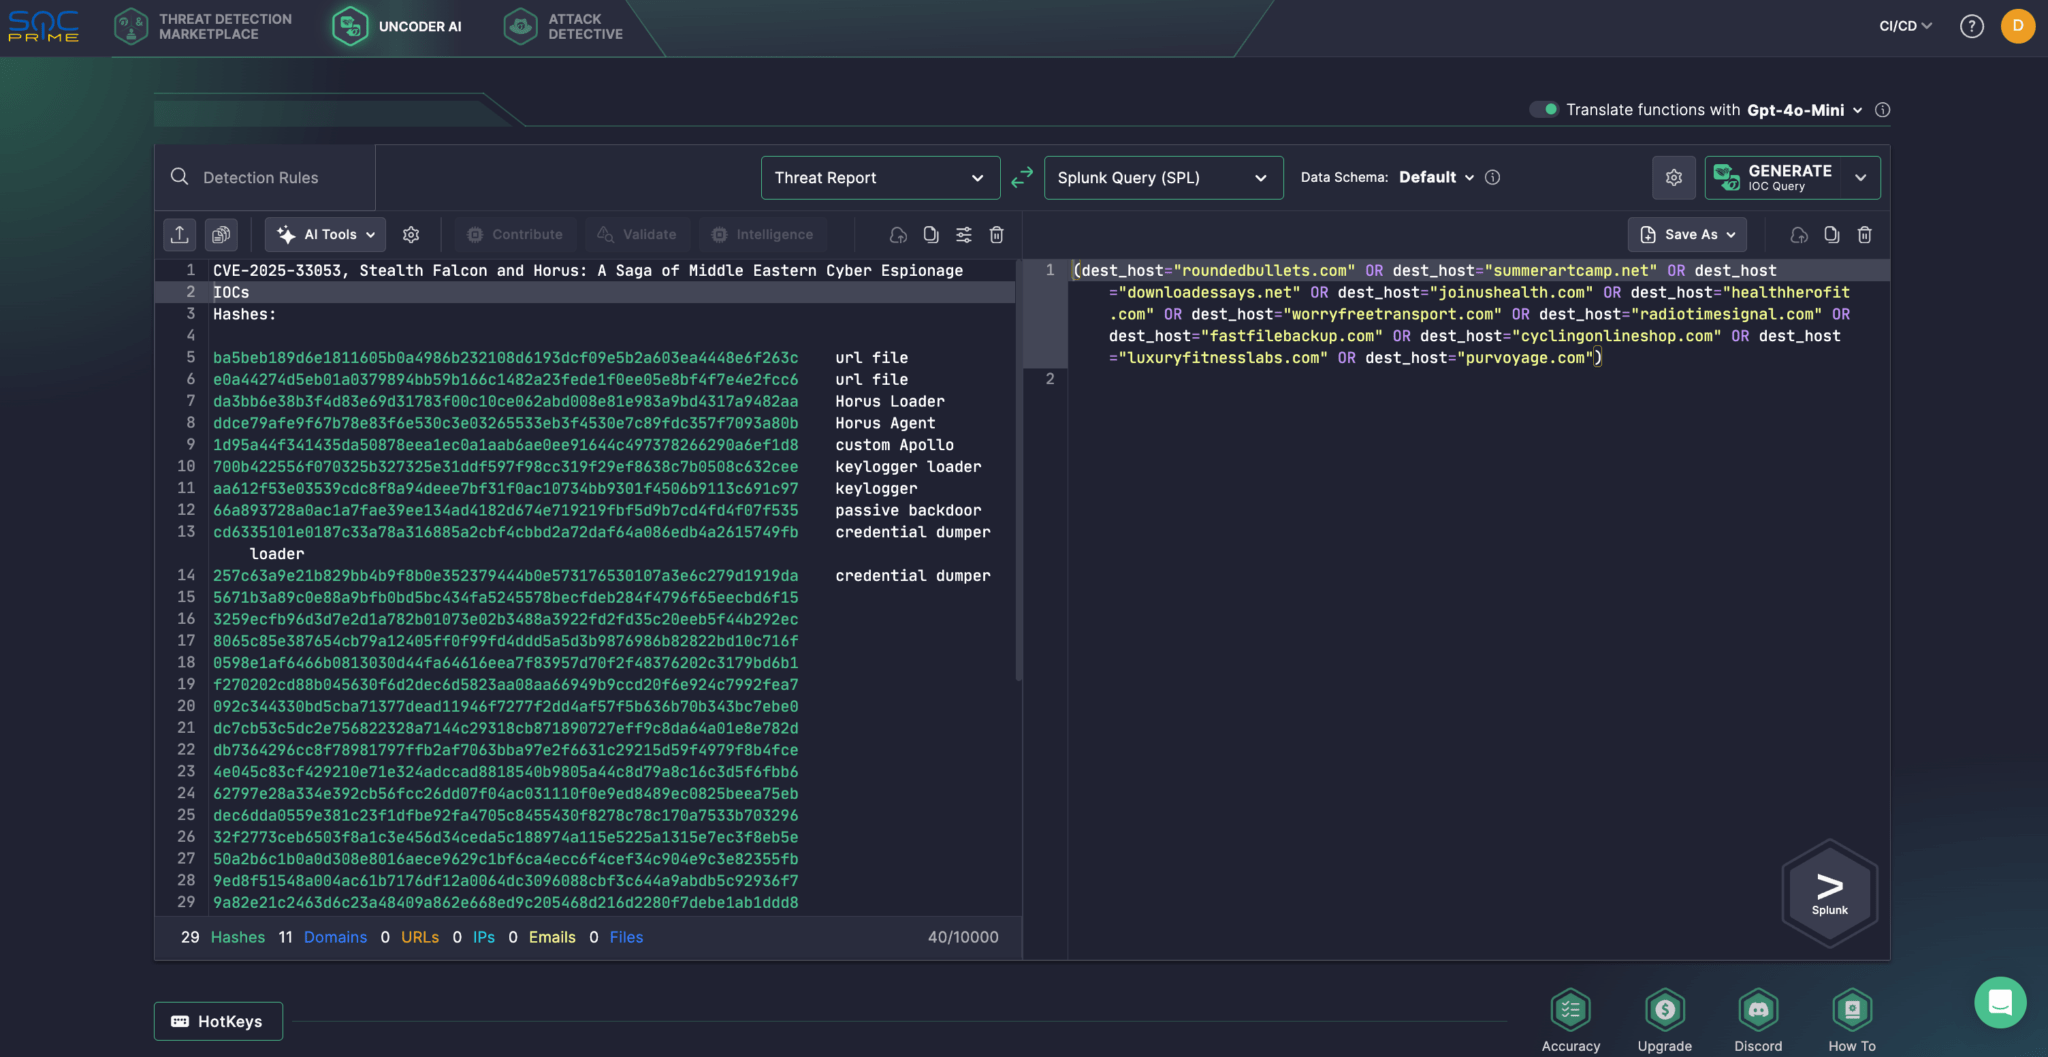Click the cloud download icon above the query editor
The height and width of the screenshot is (1057, 2048).
pos(1799,234)
